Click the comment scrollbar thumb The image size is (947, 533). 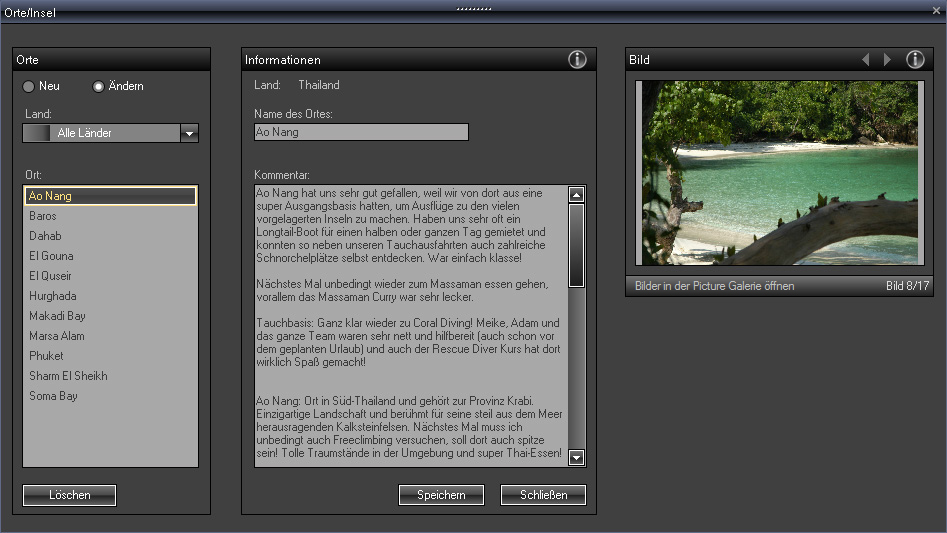click(x=576, y=245)
